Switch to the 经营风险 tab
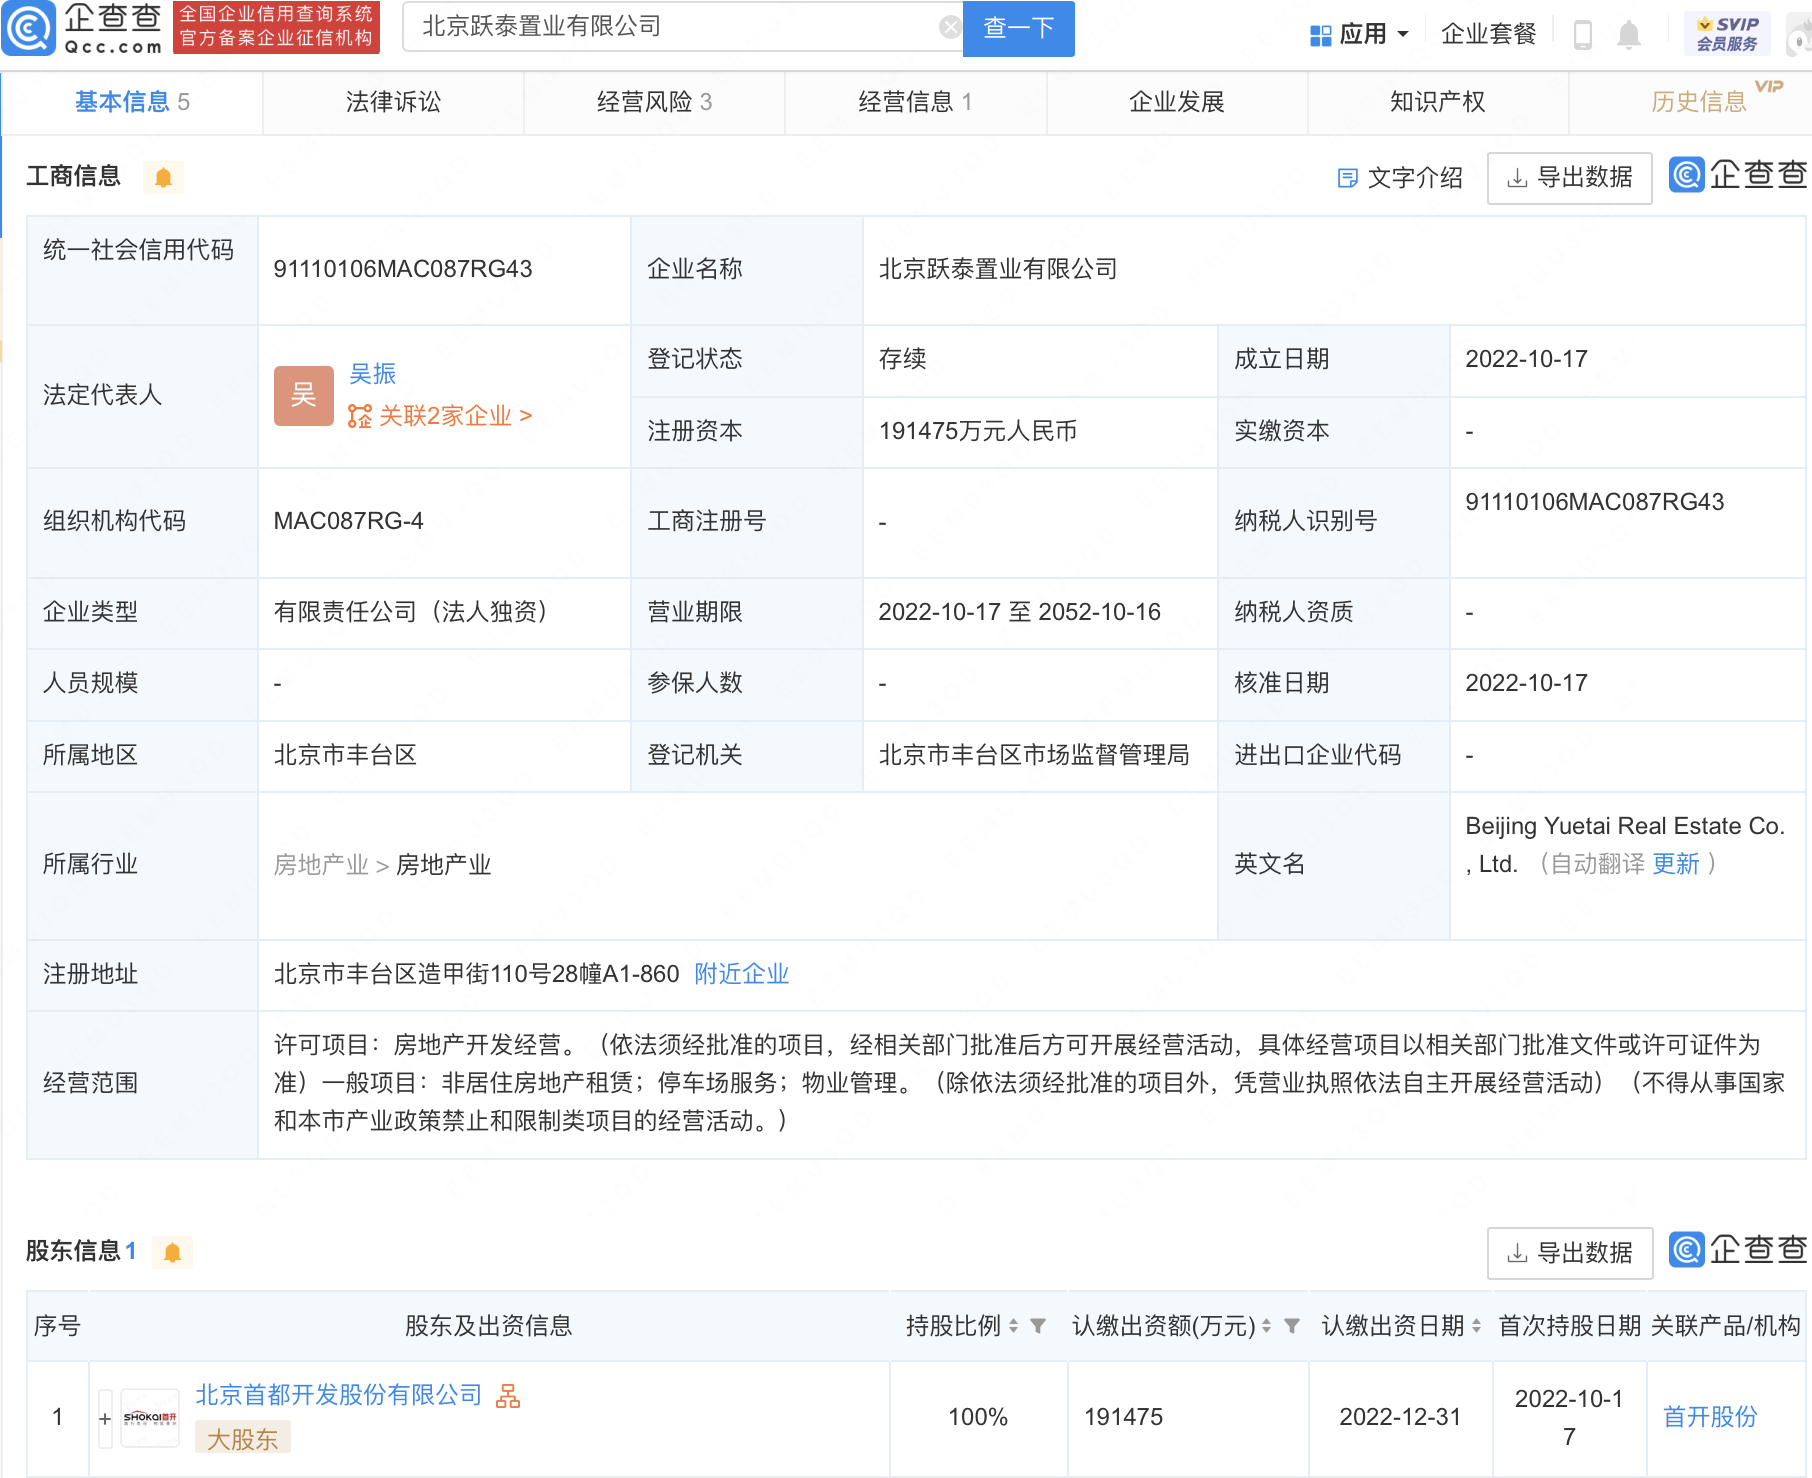This screenshot has width=1812, height=1478. point(654,102)
